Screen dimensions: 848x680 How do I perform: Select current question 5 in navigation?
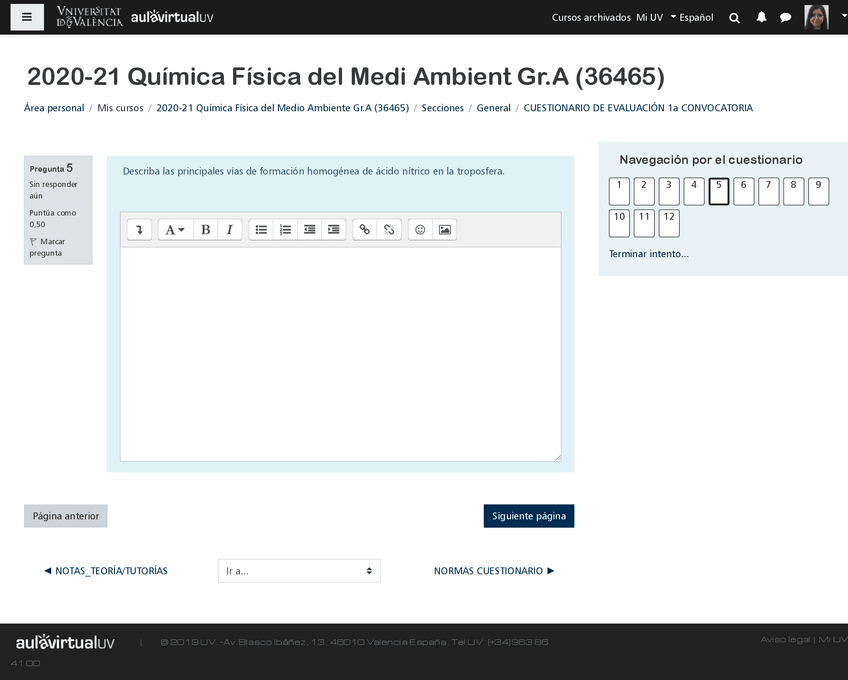[719, 192]
